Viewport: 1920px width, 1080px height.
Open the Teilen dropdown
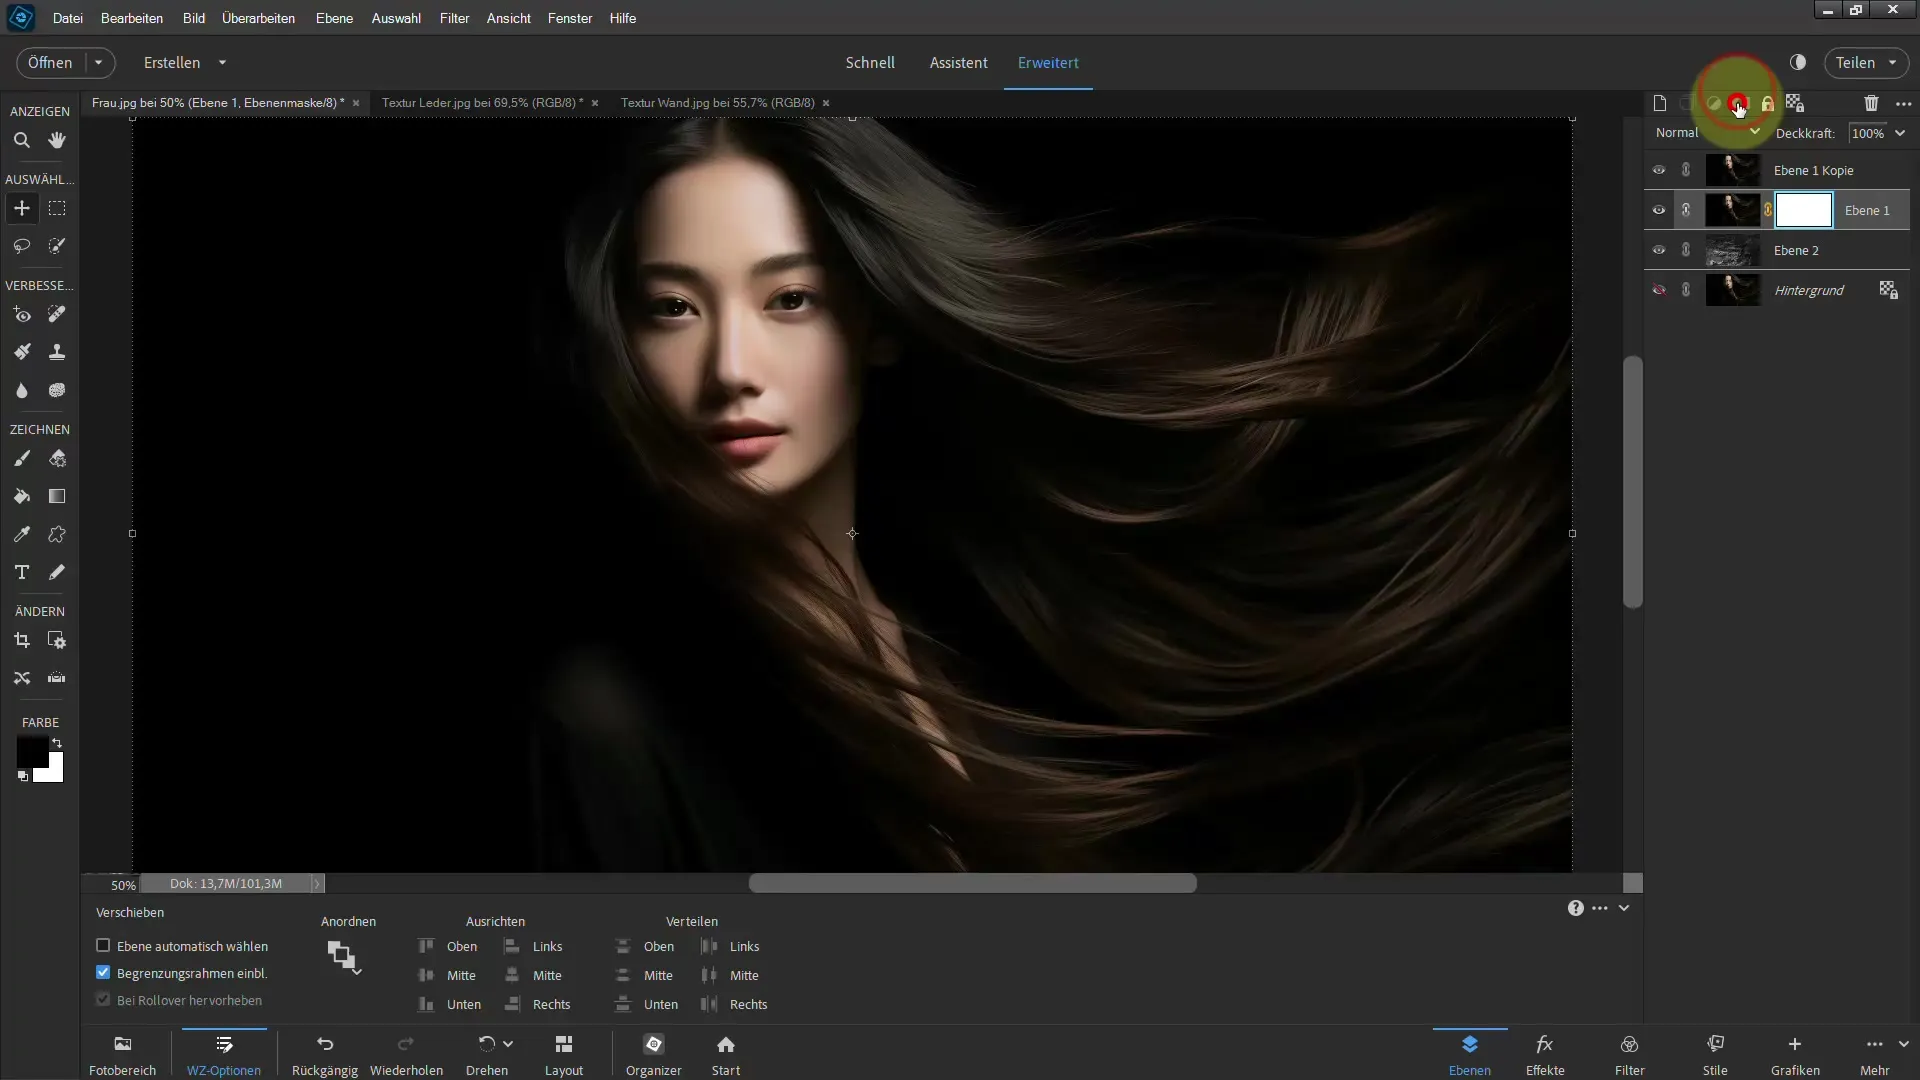1866,62
